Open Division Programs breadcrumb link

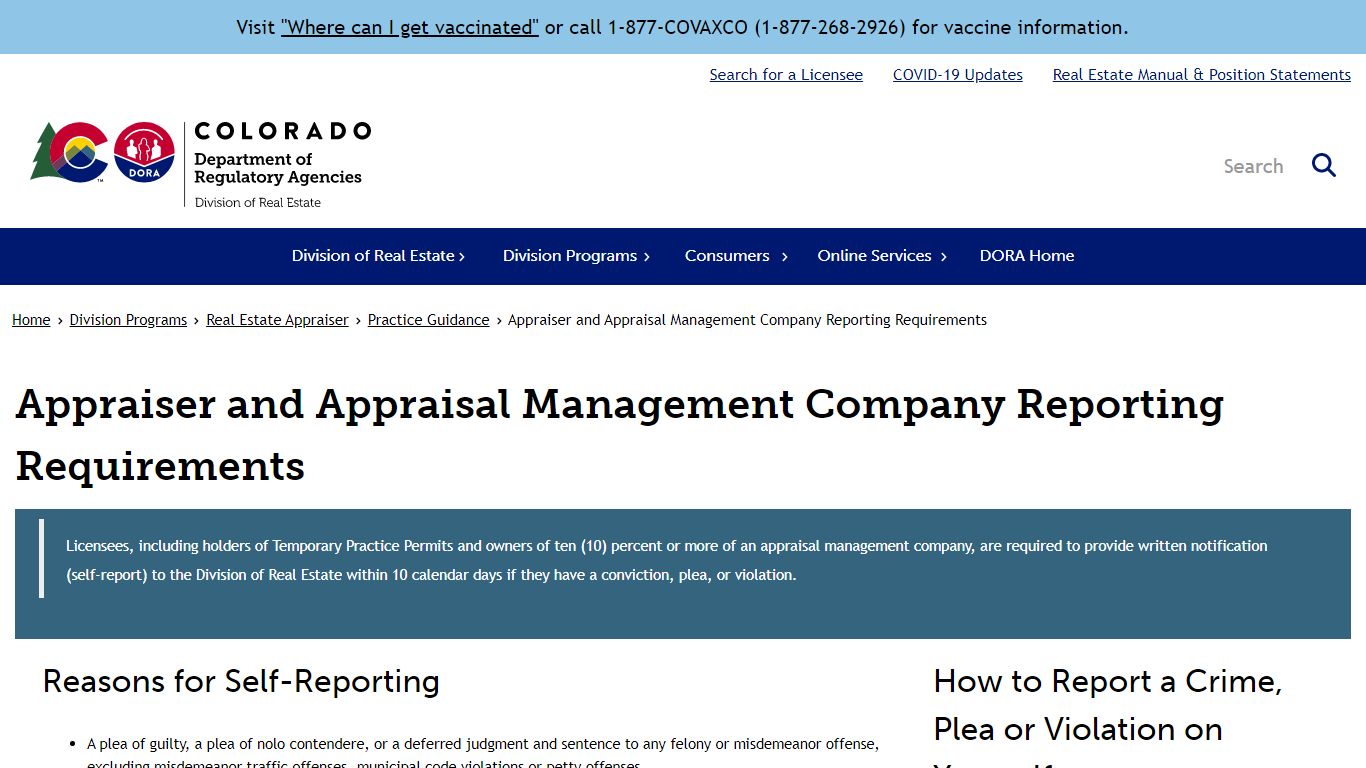coord(128,320)
